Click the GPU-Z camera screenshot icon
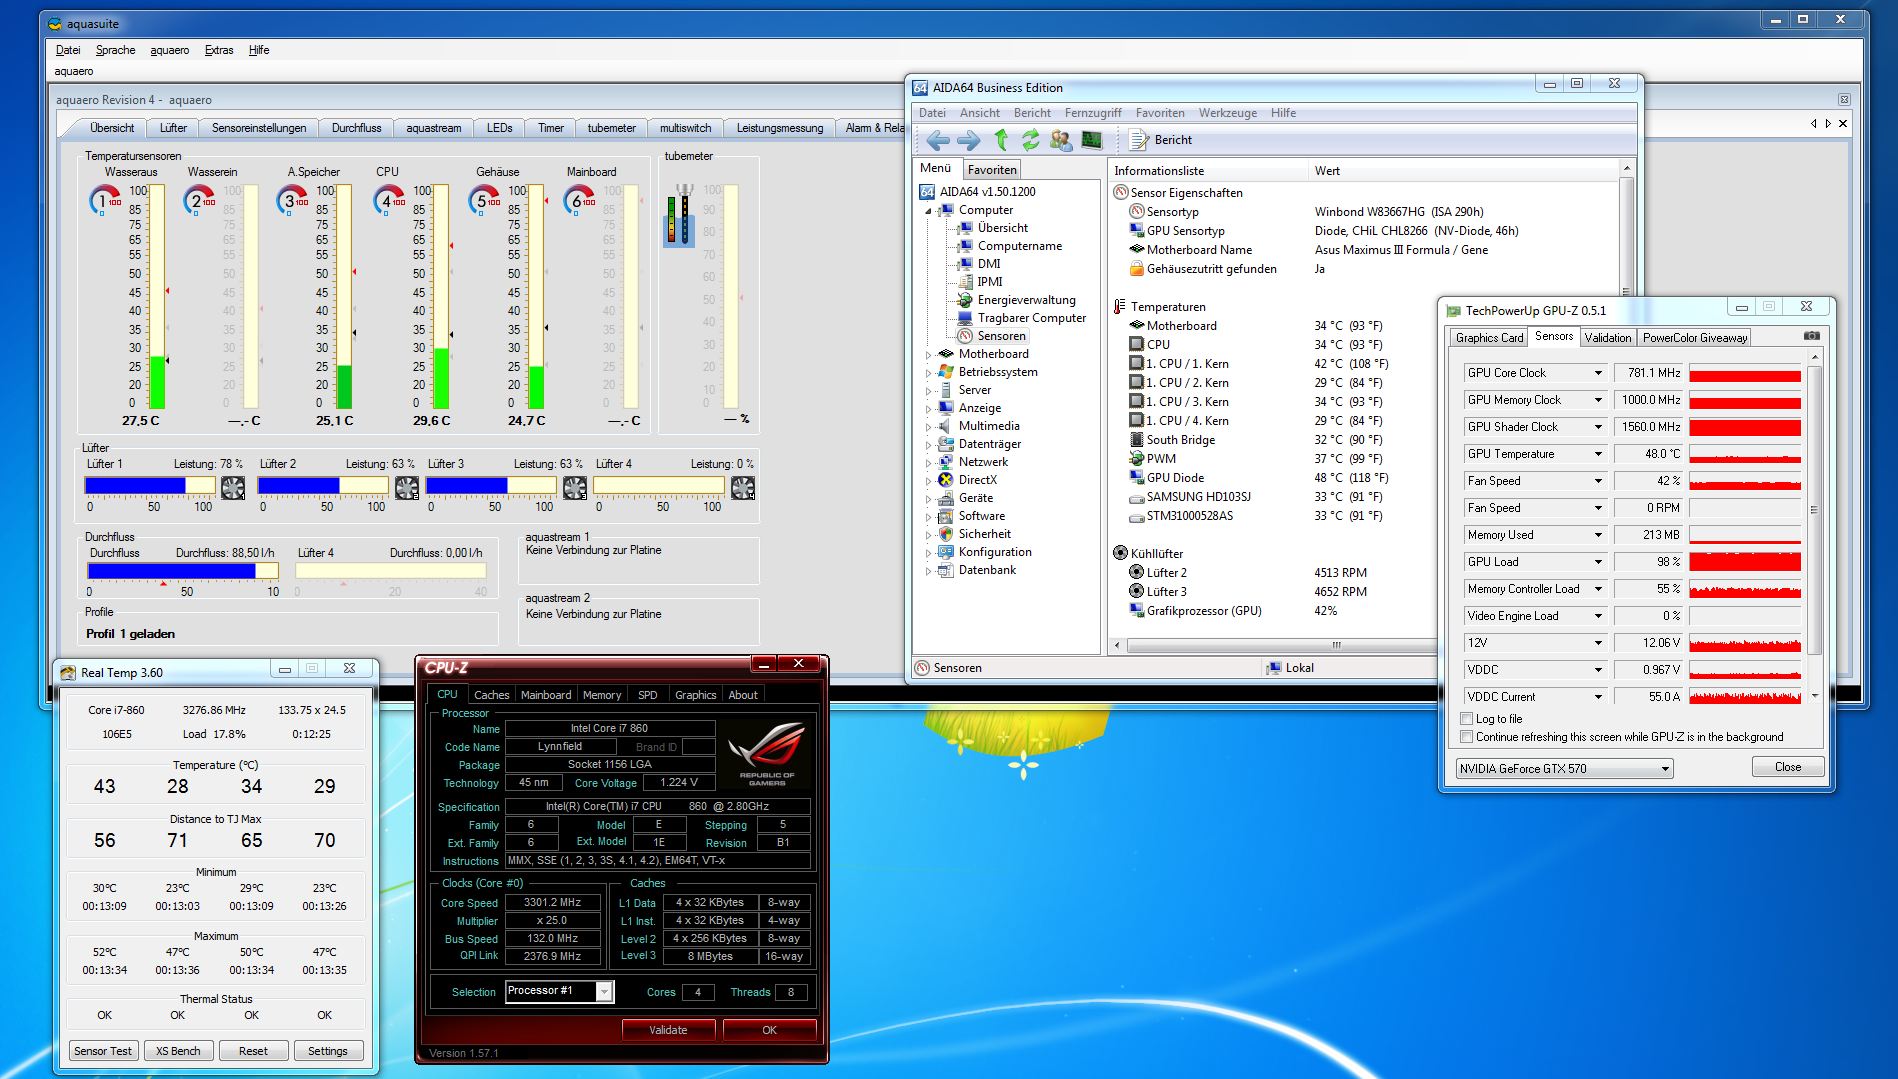Screen dimensions: 1898x1079 1811,336
